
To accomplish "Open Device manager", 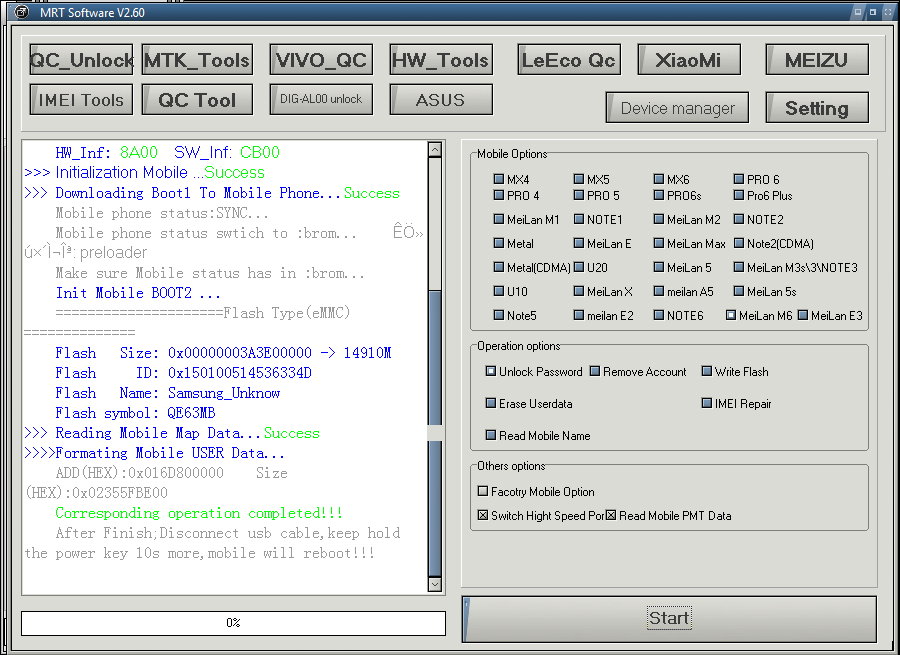I will point(677,108).
